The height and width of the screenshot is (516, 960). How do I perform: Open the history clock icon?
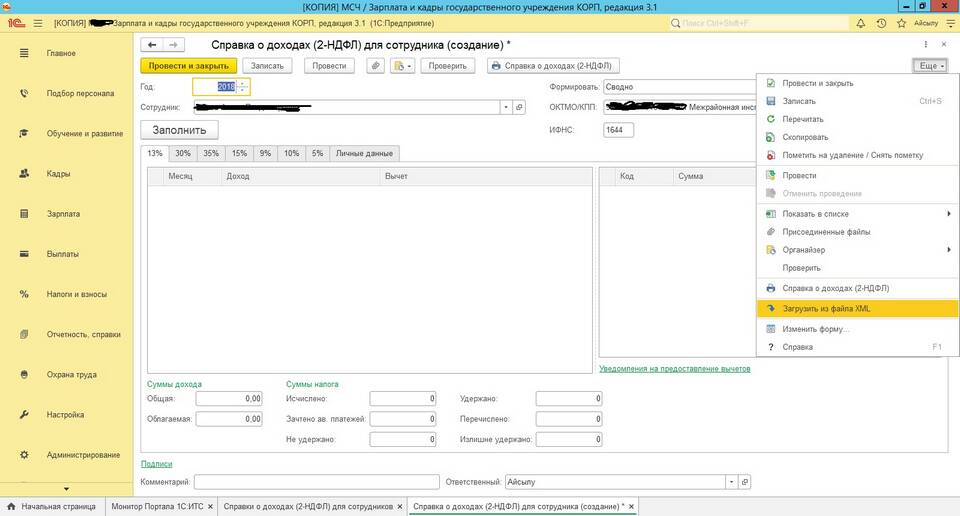point(881,23)
